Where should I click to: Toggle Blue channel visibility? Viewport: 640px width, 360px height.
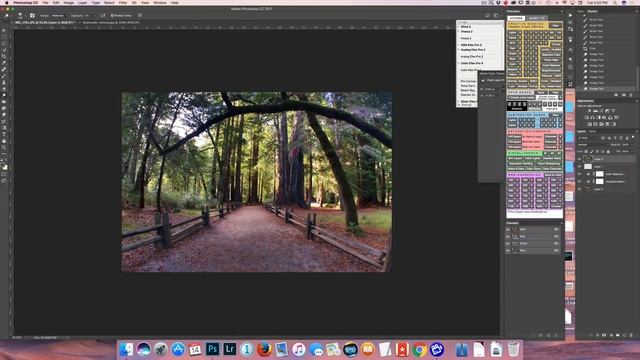[508, 251]
